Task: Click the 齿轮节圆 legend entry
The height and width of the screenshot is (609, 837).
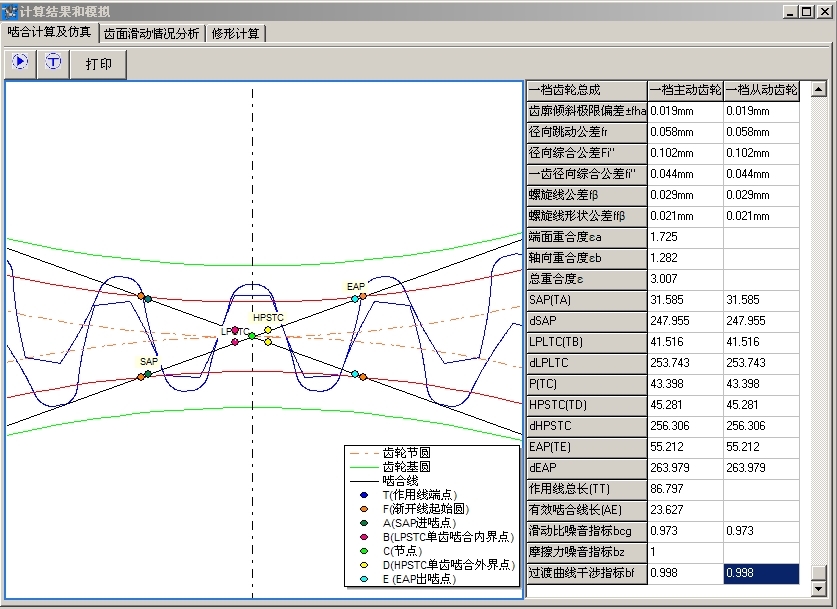Action: coord(390,453)
